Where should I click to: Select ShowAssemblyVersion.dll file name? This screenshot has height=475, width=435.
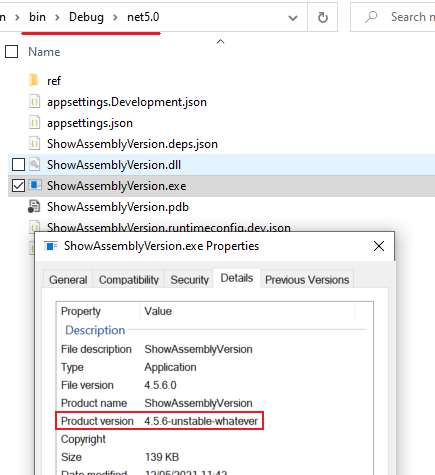click(114, 165)
